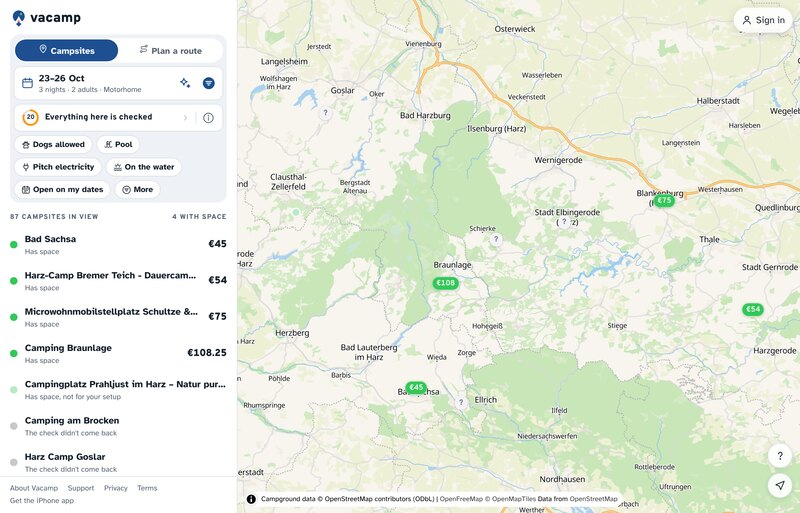Click the question-mark marker near Goslar
The width and height of the screenshot is (800, 513).
(325, 113)
